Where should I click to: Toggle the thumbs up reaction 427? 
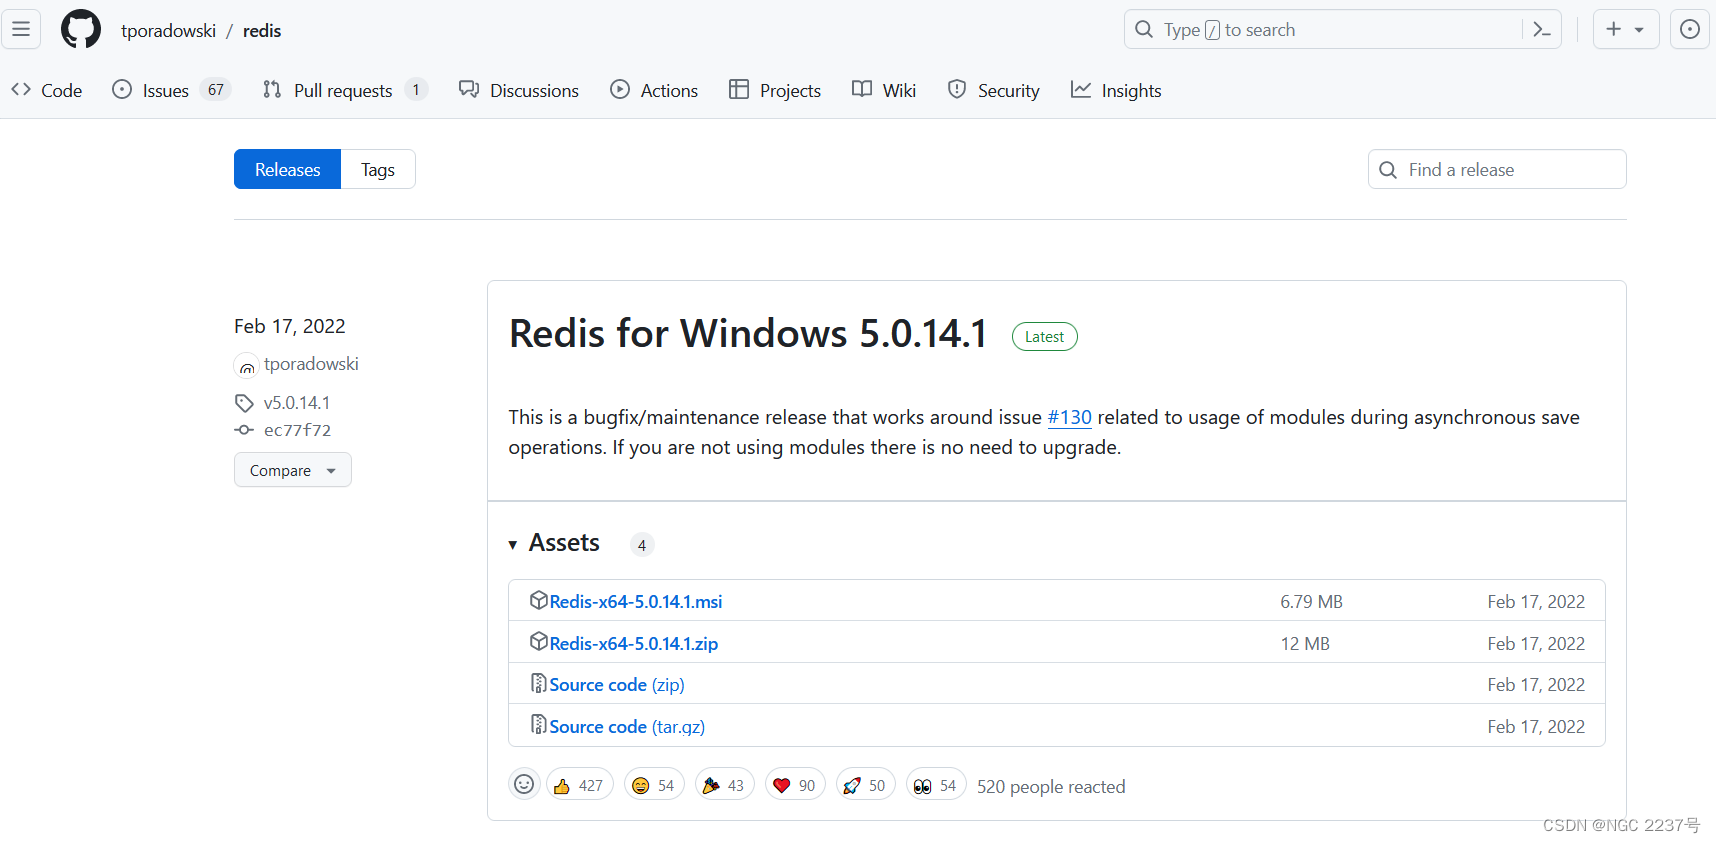tap(579, 785)
